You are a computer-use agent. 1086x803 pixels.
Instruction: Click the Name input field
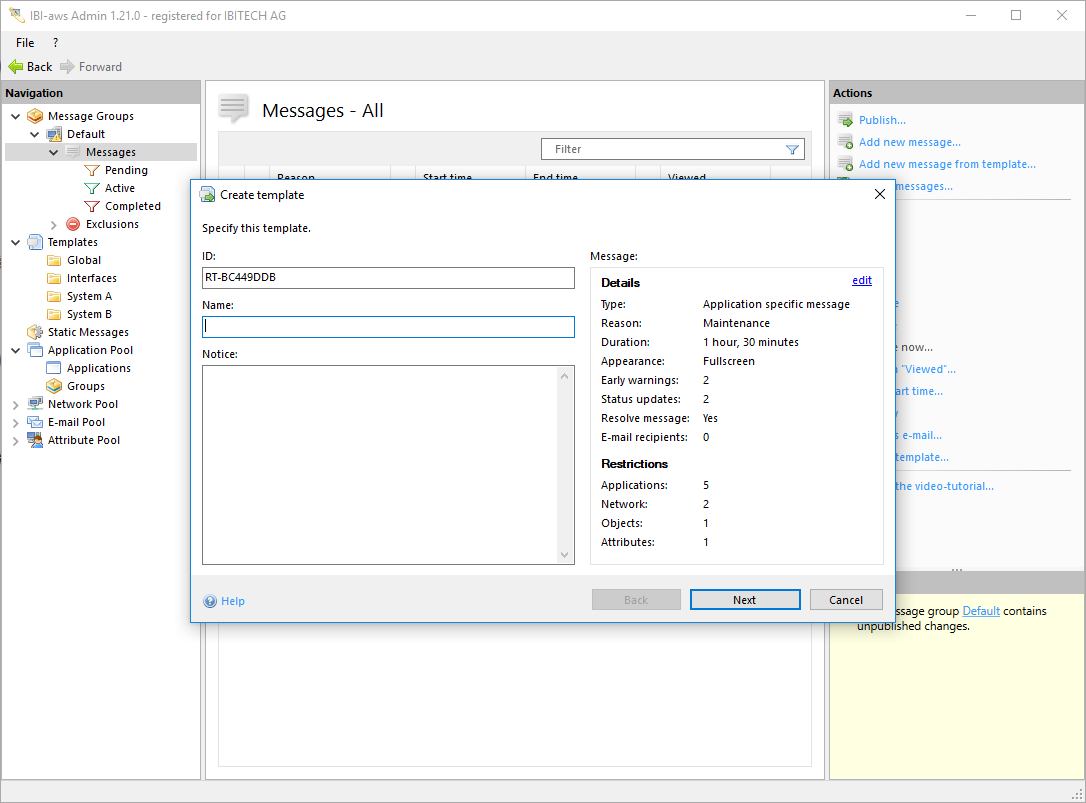[388, 327]
